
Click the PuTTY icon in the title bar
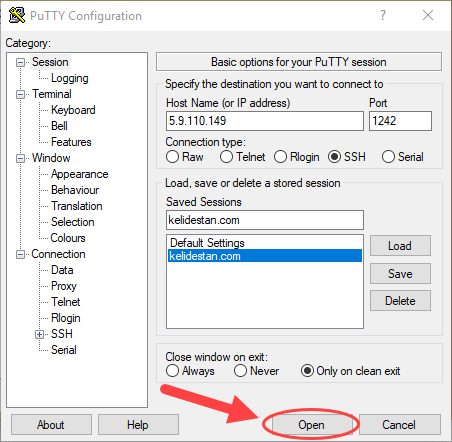(x=17, y=15)
